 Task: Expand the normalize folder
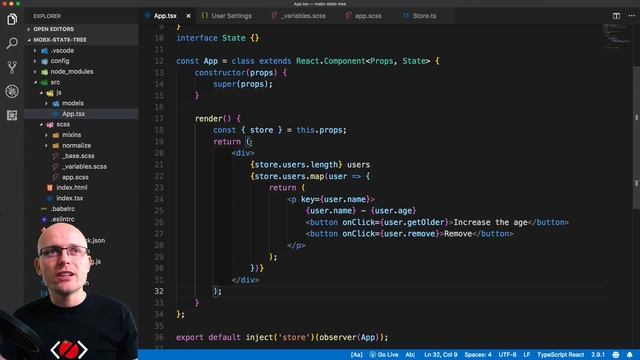coord(76,145)
